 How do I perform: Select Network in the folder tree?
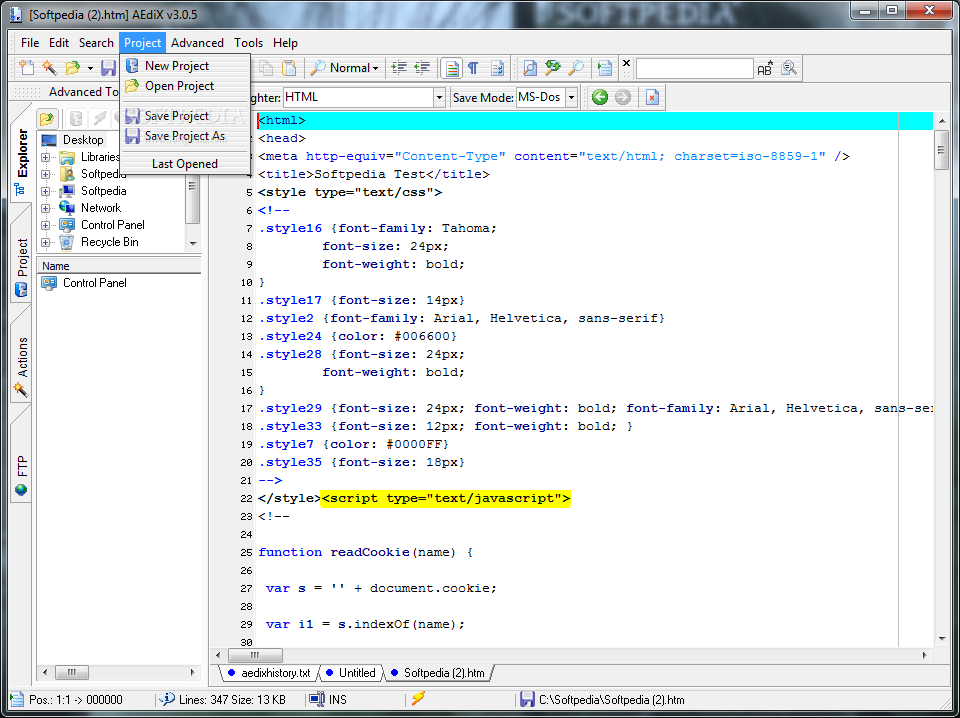[x=101, y=208]
